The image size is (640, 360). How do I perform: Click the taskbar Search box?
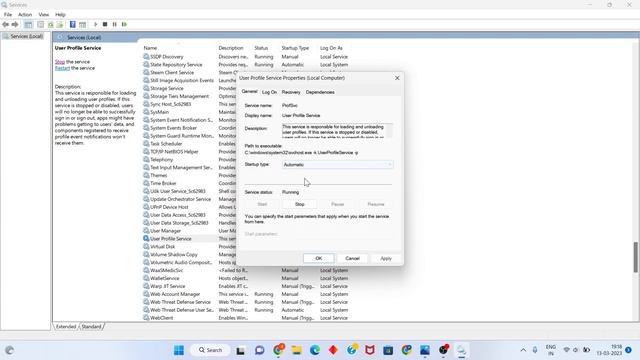[x=210, y=350]
